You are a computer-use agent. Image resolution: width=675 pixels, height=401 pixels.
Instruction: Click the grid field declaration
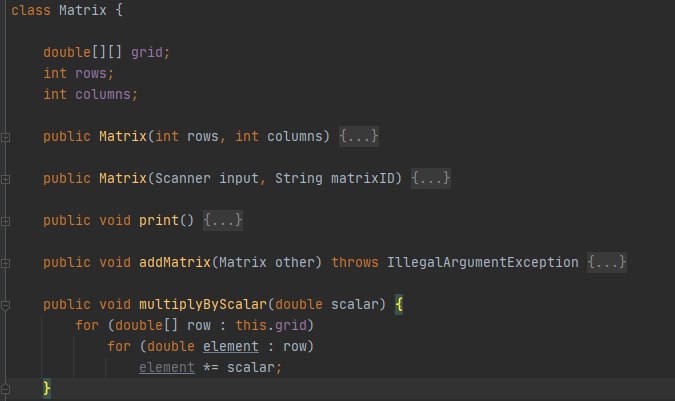[x=149, y=52]
